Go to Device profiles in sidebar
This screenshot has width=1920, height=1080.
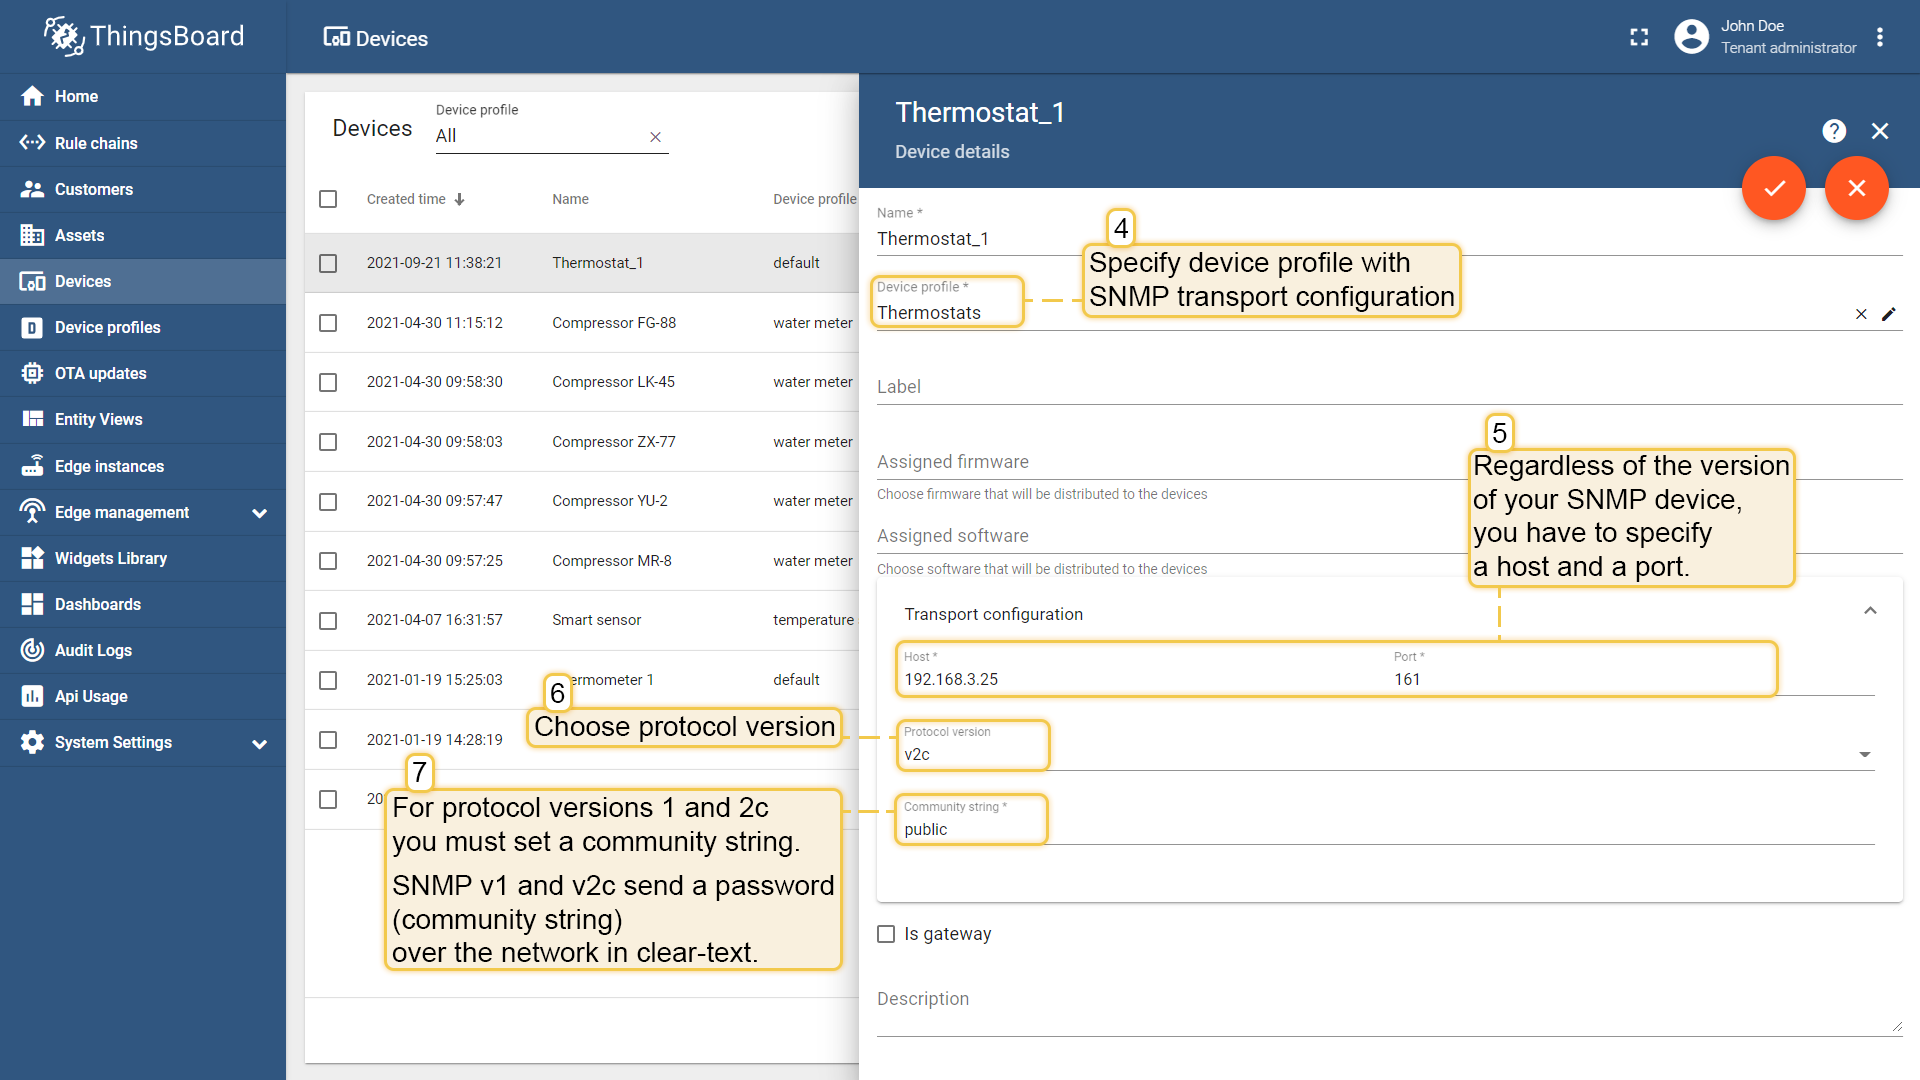[x=107, y=327]
